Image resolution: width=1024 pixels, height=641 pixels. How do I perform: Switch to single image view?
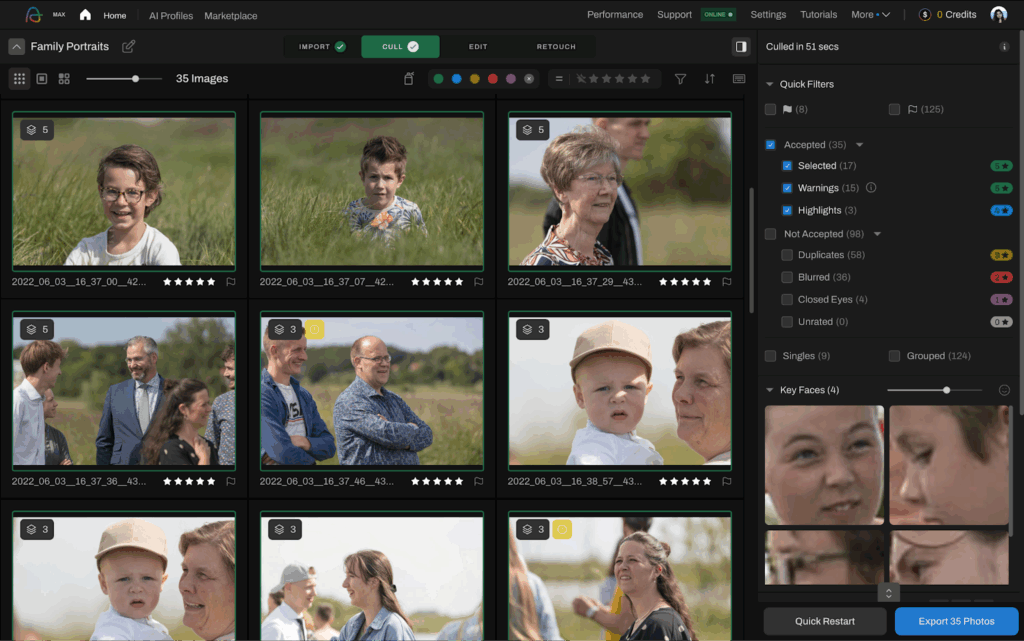[x=42, y=78]
